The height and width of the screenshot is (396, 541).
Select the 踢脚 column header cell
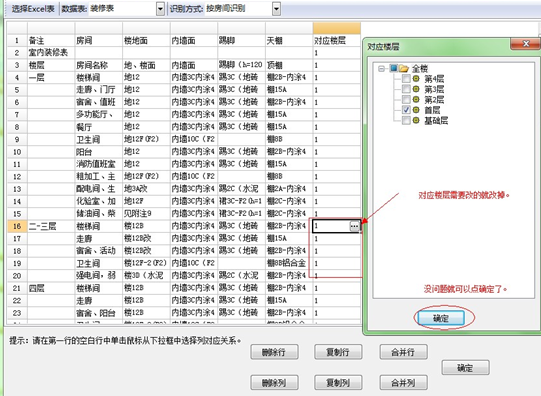point(242,41)
